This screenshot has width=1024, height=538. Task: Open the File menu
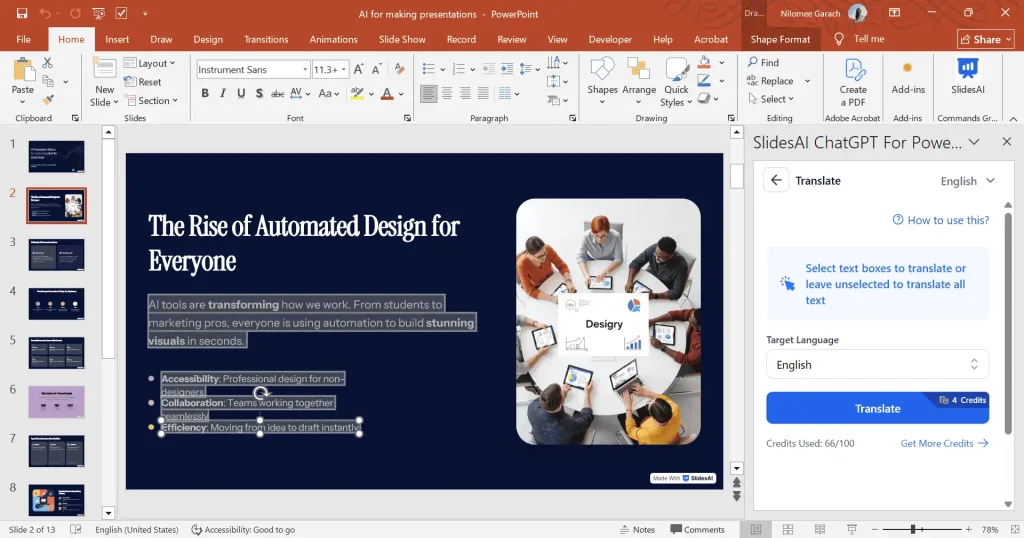(24, 39)
